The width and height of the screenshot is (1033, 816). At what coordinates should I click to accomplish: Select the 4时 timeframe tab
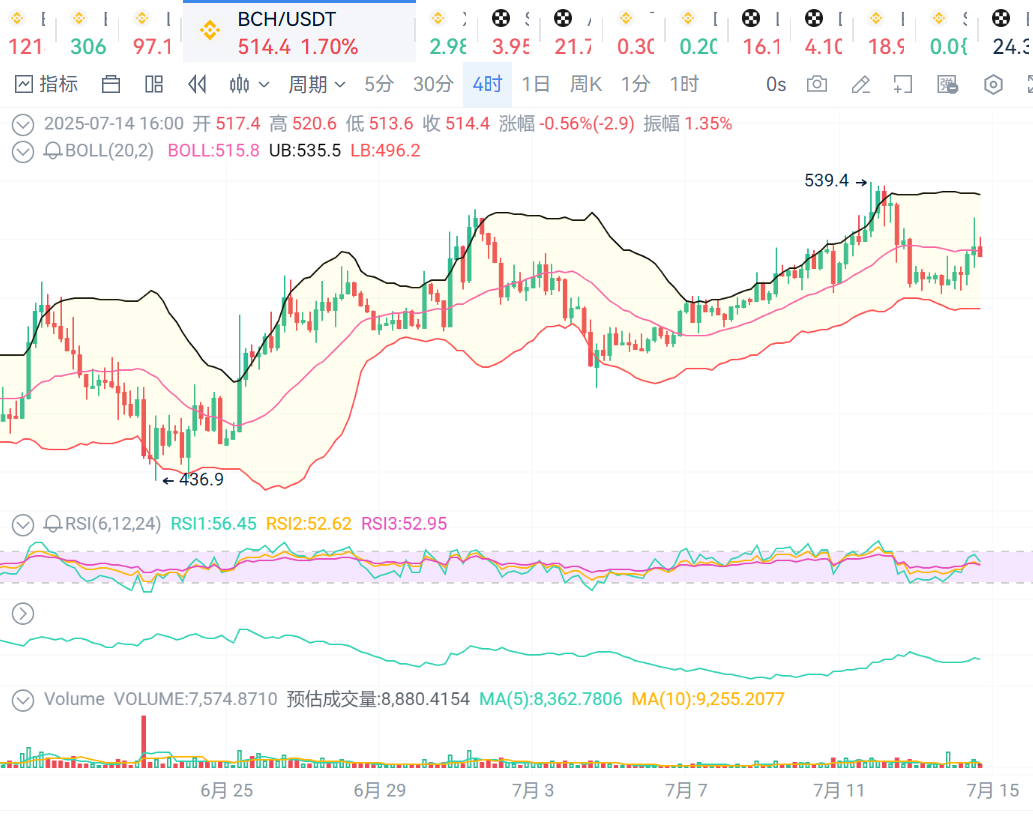488,84
